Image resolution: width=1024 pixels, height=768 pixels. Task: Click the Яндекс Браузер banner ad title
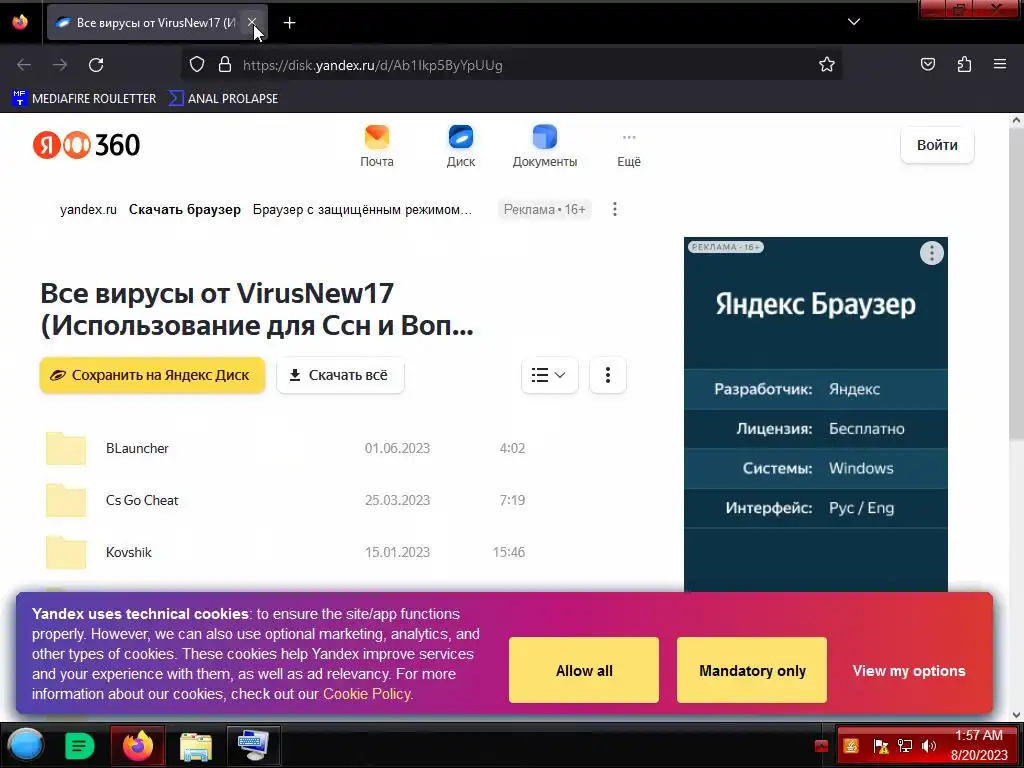(x=815, y=304)
